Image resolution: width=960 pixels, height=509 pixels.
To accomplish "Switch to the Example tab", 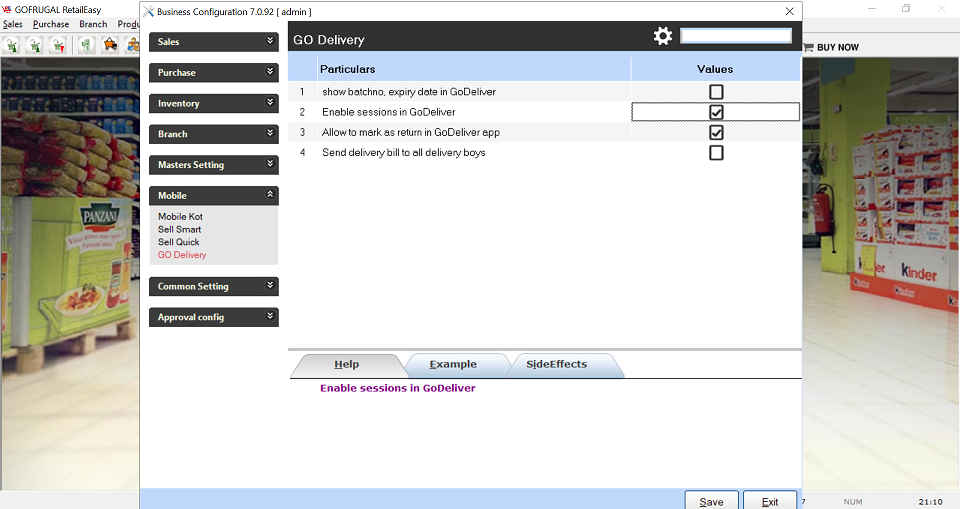I will [453, 365].
